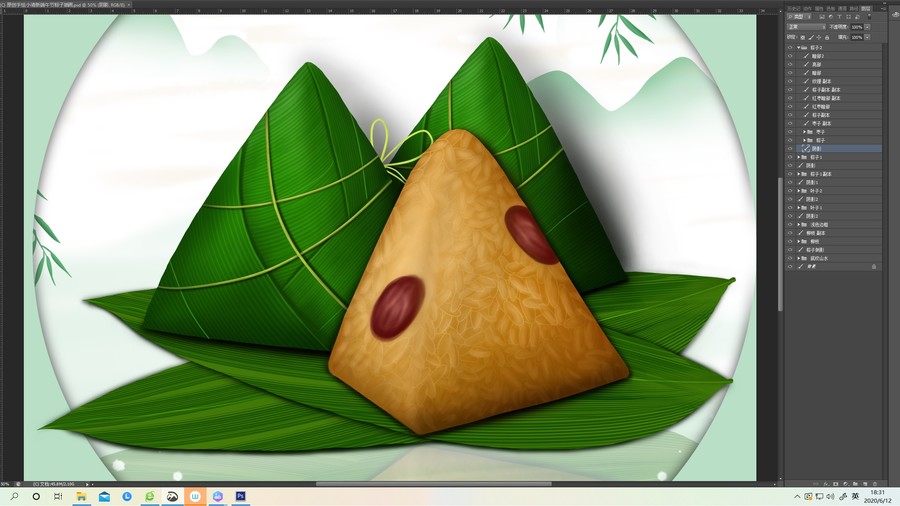This screenshot has height=506, width=900.
Task: Switch to the 路径 panel tab
Action: coord(854,9)
